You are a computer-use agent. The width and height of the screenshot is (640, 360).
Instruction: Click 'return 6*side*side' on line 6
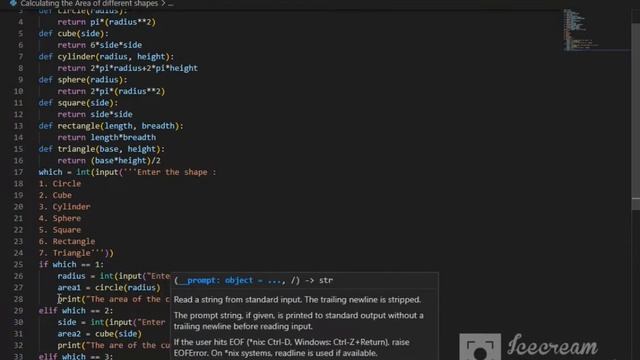point(100,45)
